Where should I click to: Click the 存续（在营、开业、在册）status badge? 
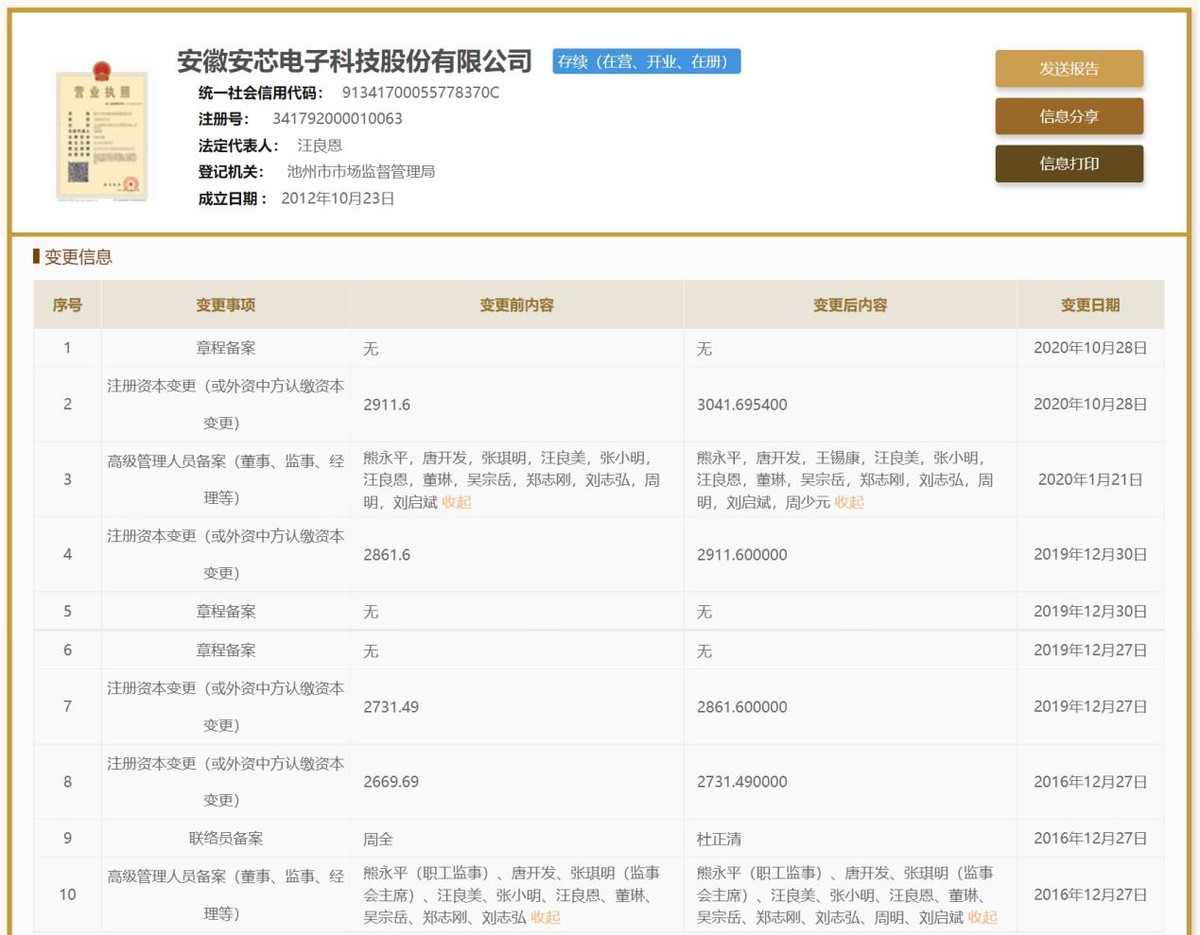tap(647, 61)
